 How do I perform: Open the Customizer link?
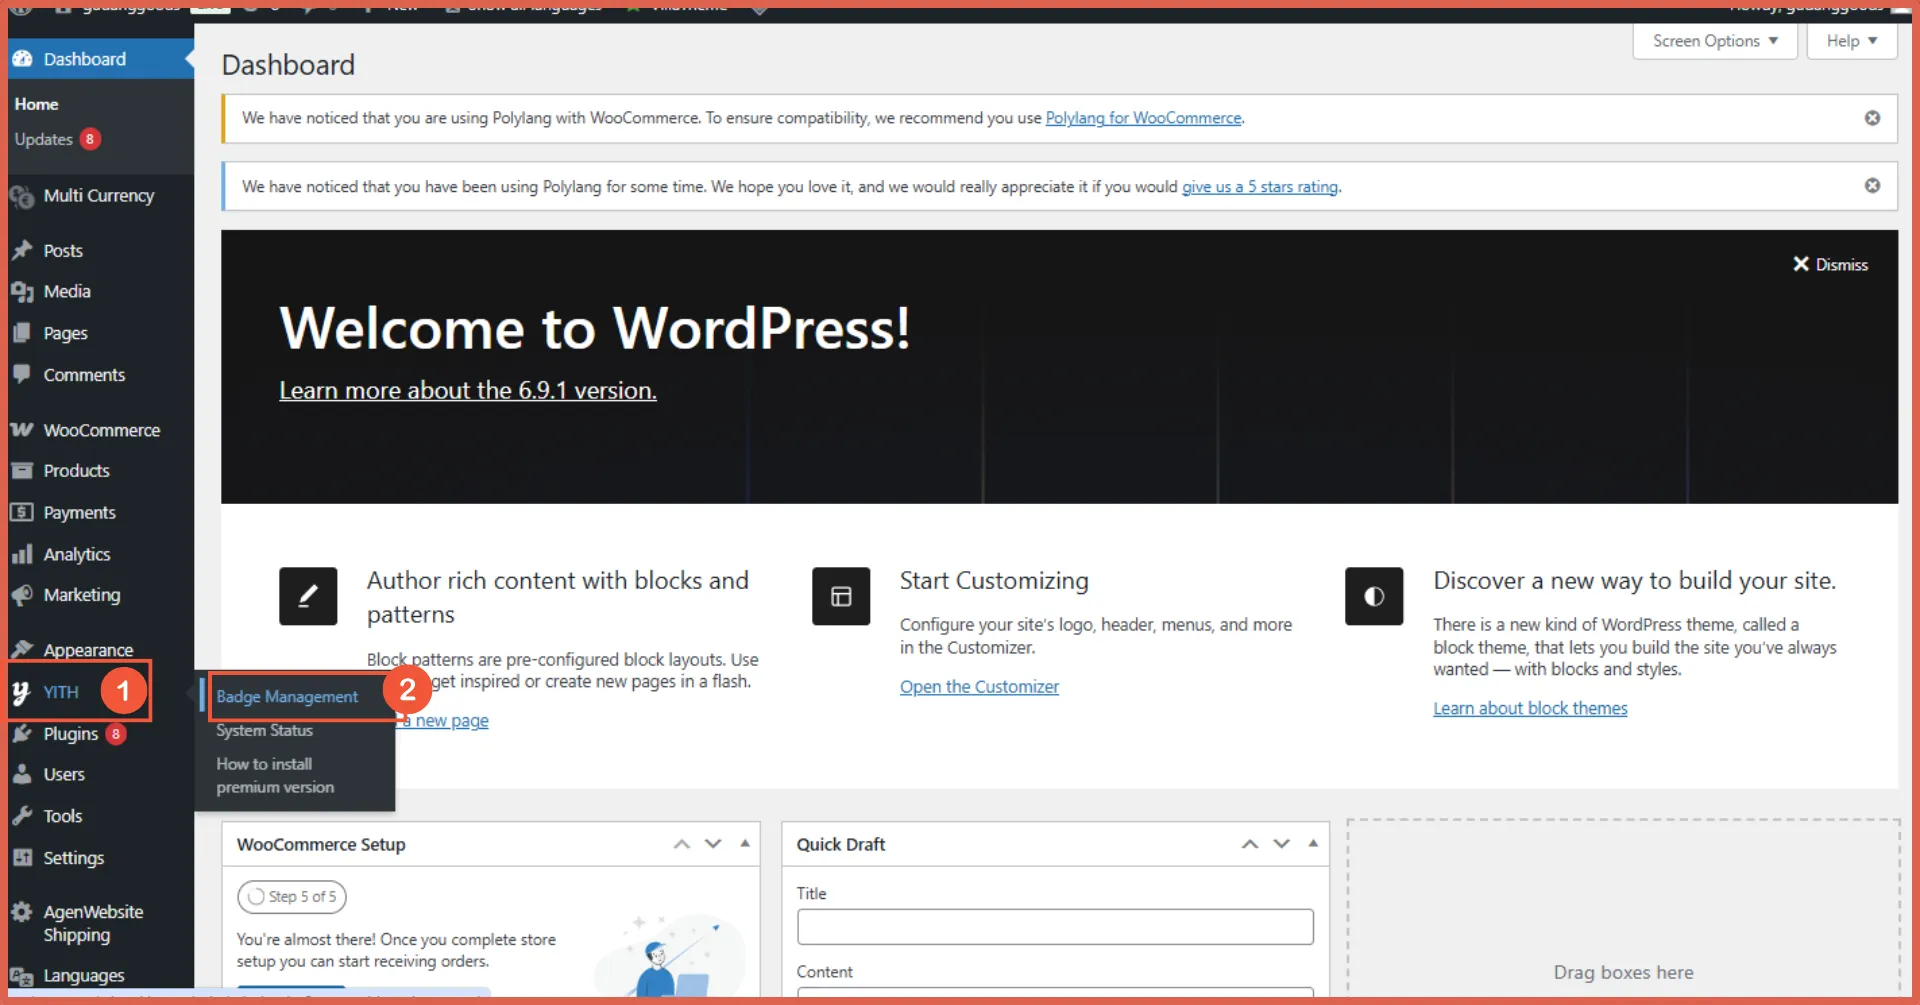979,687
